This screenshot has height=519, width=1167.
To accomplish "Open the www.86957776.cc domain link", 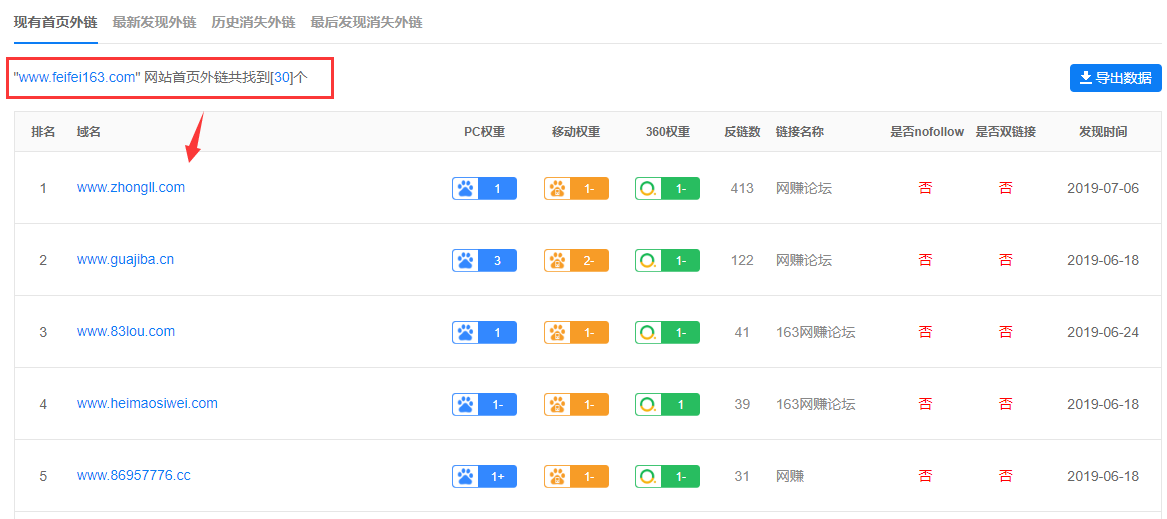I will pyautogui.click(x=133, y=475).
